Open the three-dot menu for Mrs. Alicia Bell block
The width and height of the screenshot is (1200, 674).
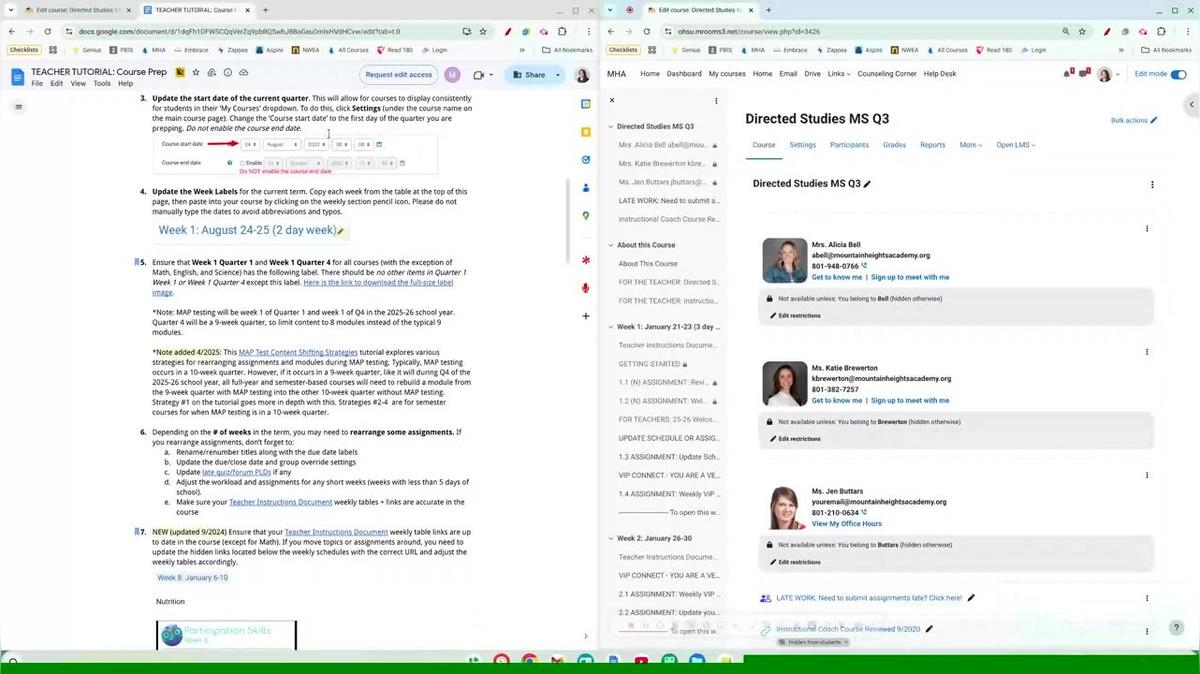coord(1147,229)
